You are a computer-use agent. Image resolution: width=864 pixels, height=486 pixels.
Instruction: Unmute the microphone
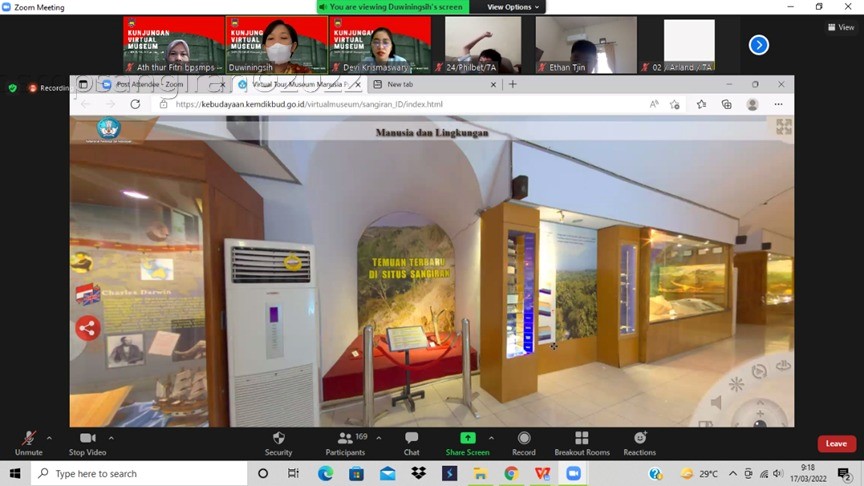coord(28,439)
